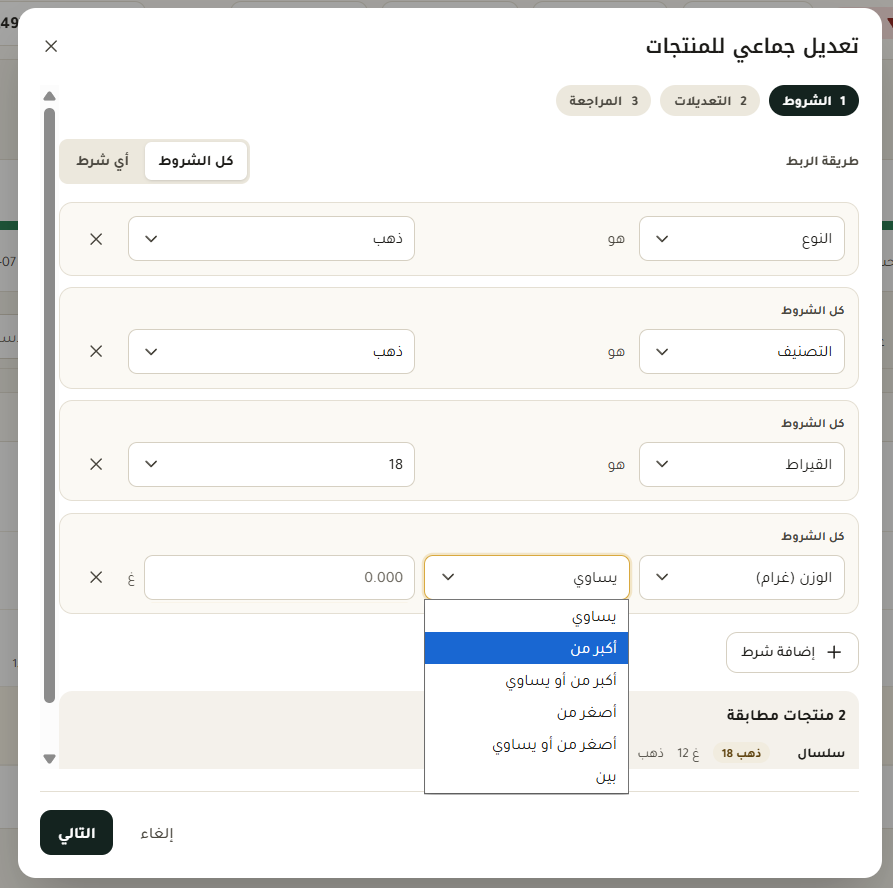Click إلغاء to cancel
Image resolution: width=893 pixels, height=888 pixels.
[157, 833]
